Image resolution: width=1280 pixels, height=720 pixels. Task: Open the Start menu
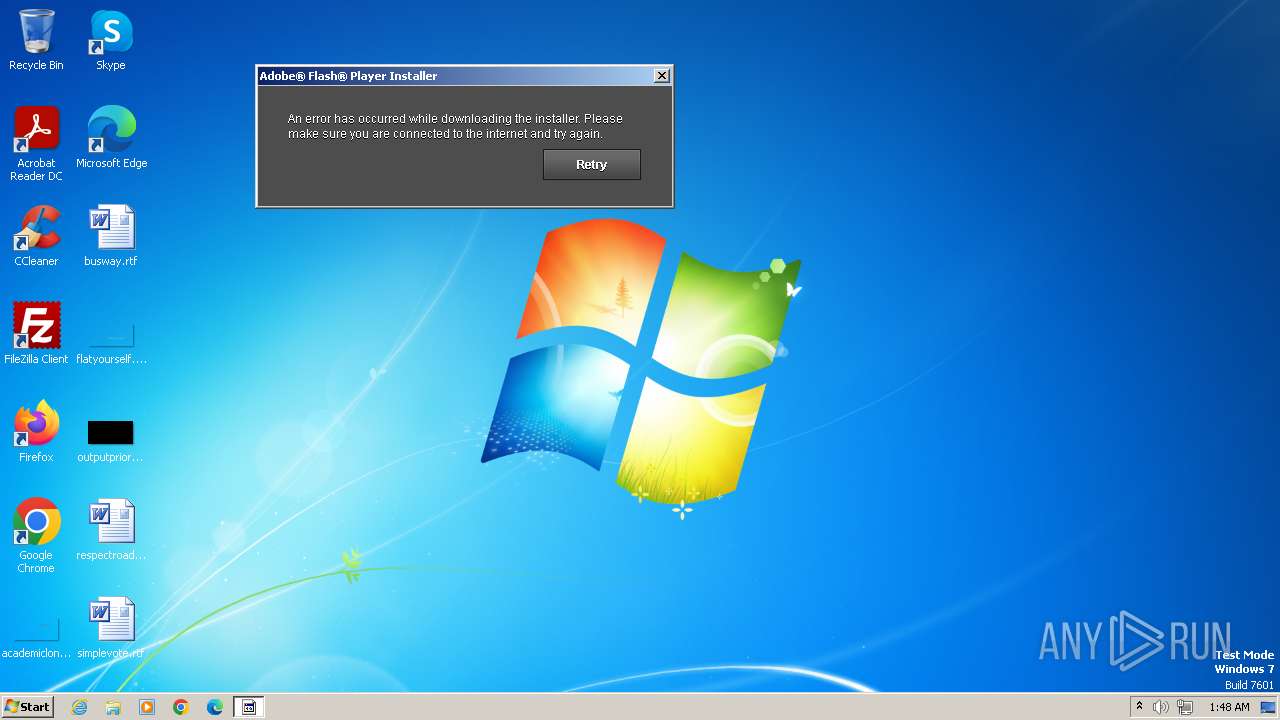[27, 707]
